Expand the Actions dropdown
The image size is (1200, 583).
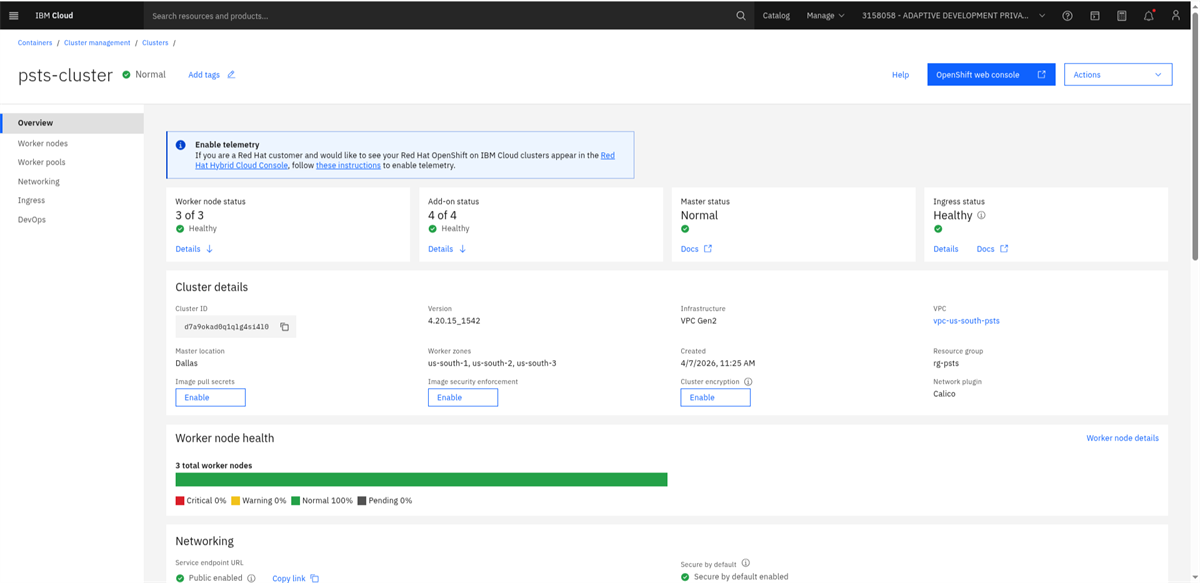pyautogui.click(x=1118, y=75)
